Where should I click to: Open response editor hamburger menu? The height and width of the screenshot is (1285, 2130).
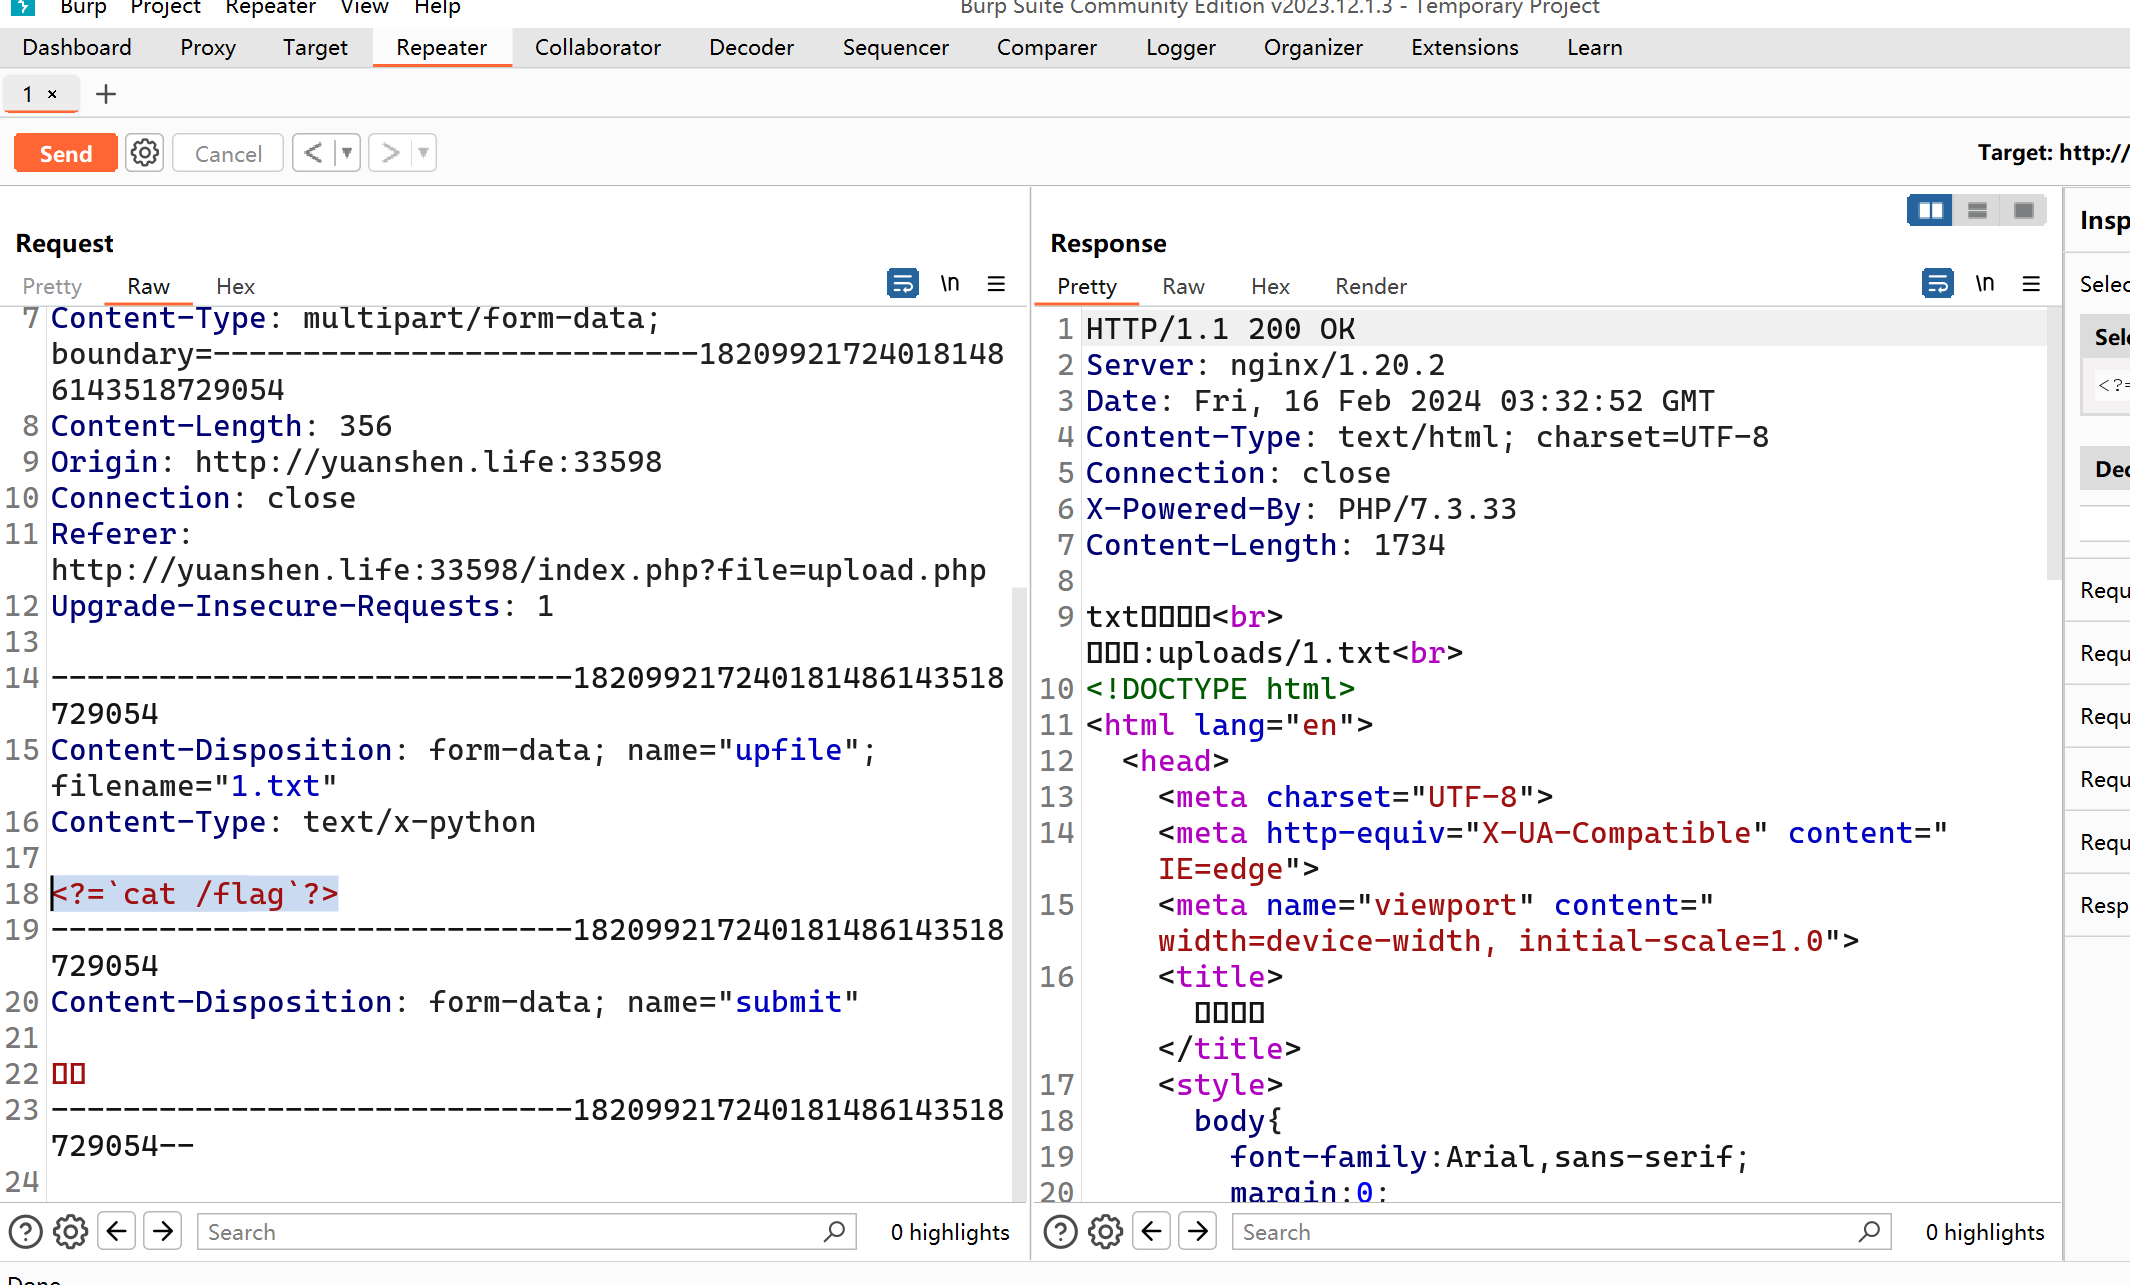(2031, 284)
